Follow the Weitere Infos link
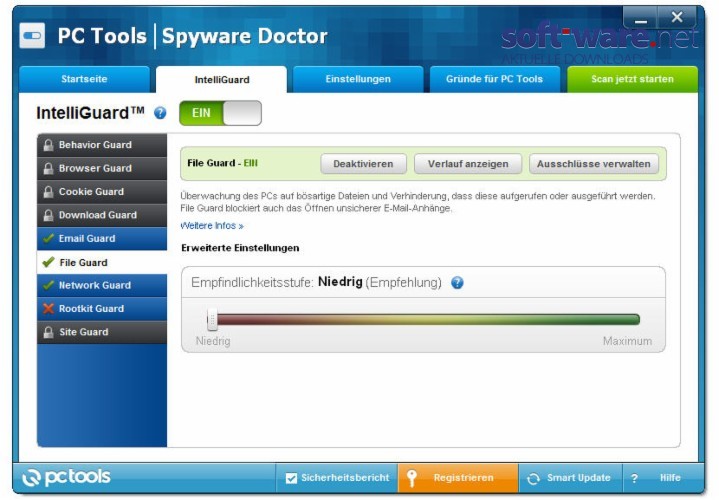This screenshot has height=500, width=719. (212, 226)
